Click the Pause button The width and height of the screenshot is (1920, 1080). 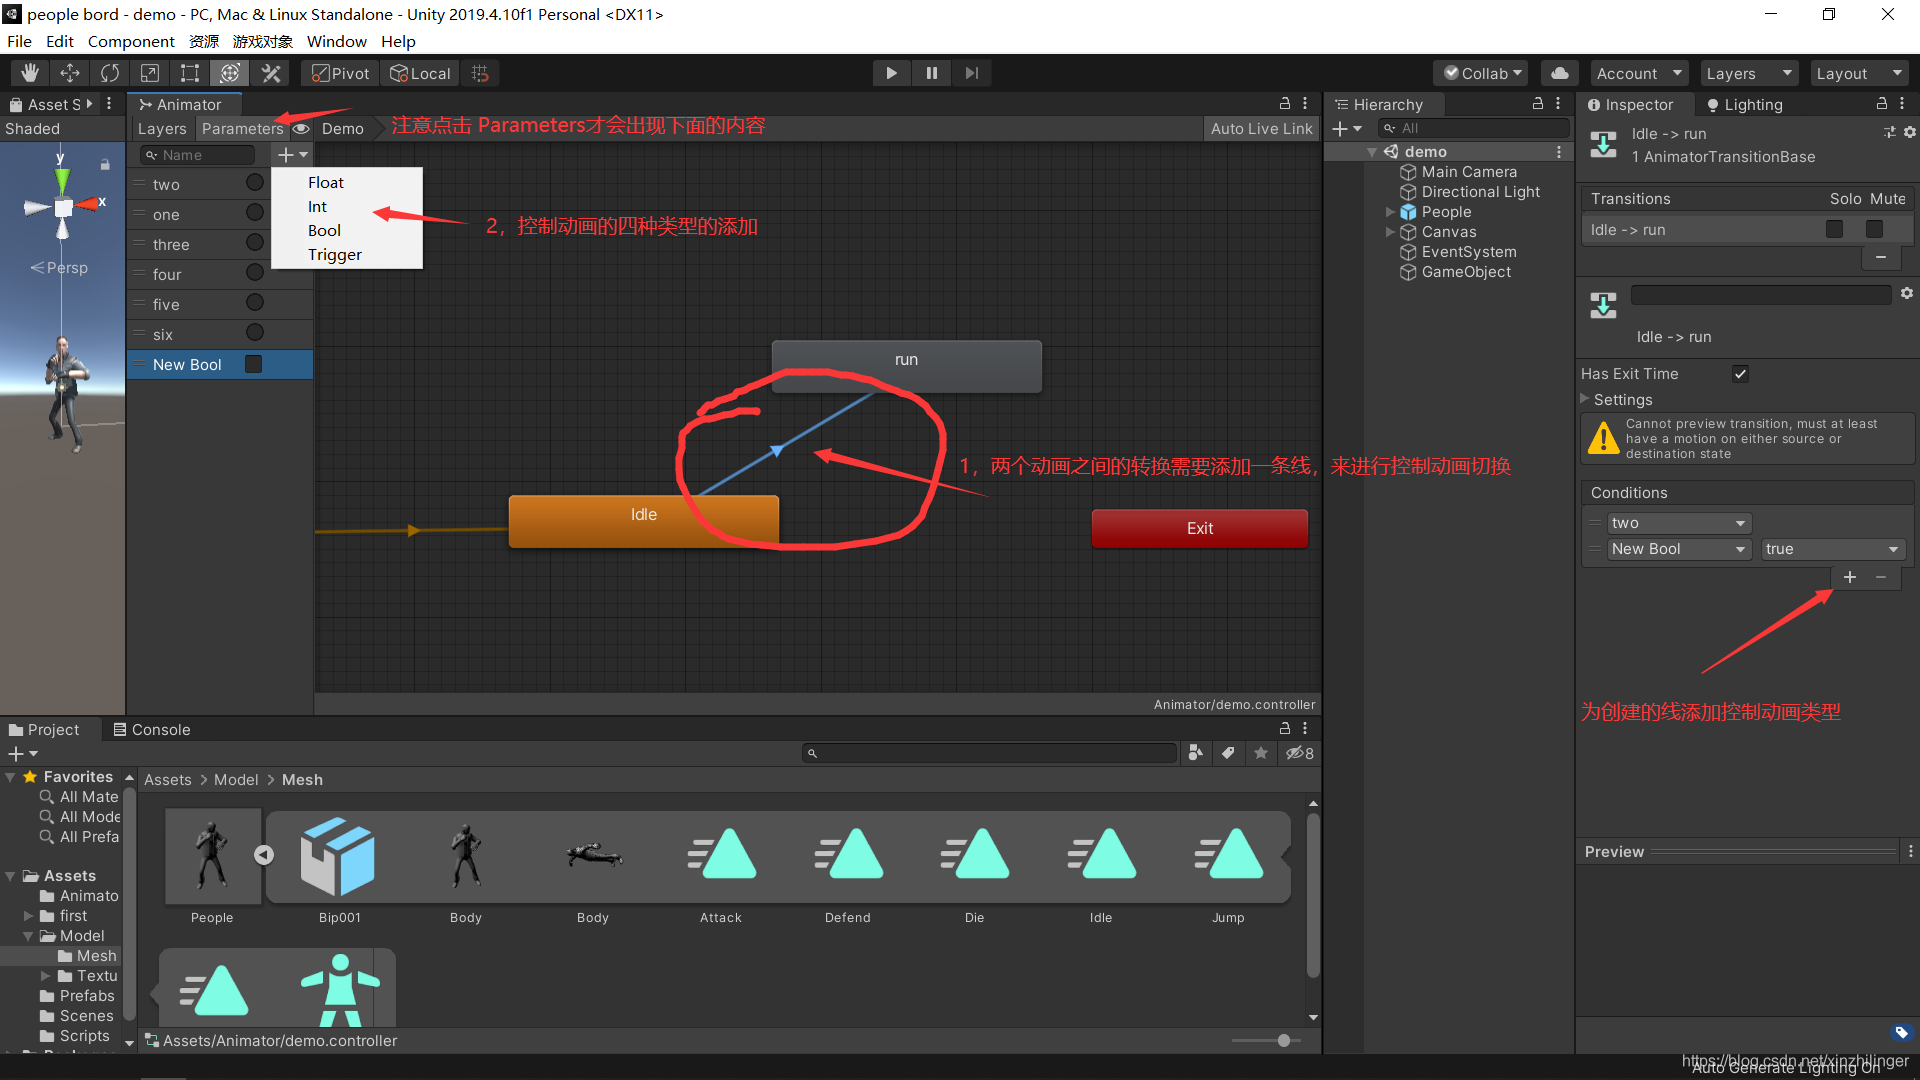click(x=931, y=73)
